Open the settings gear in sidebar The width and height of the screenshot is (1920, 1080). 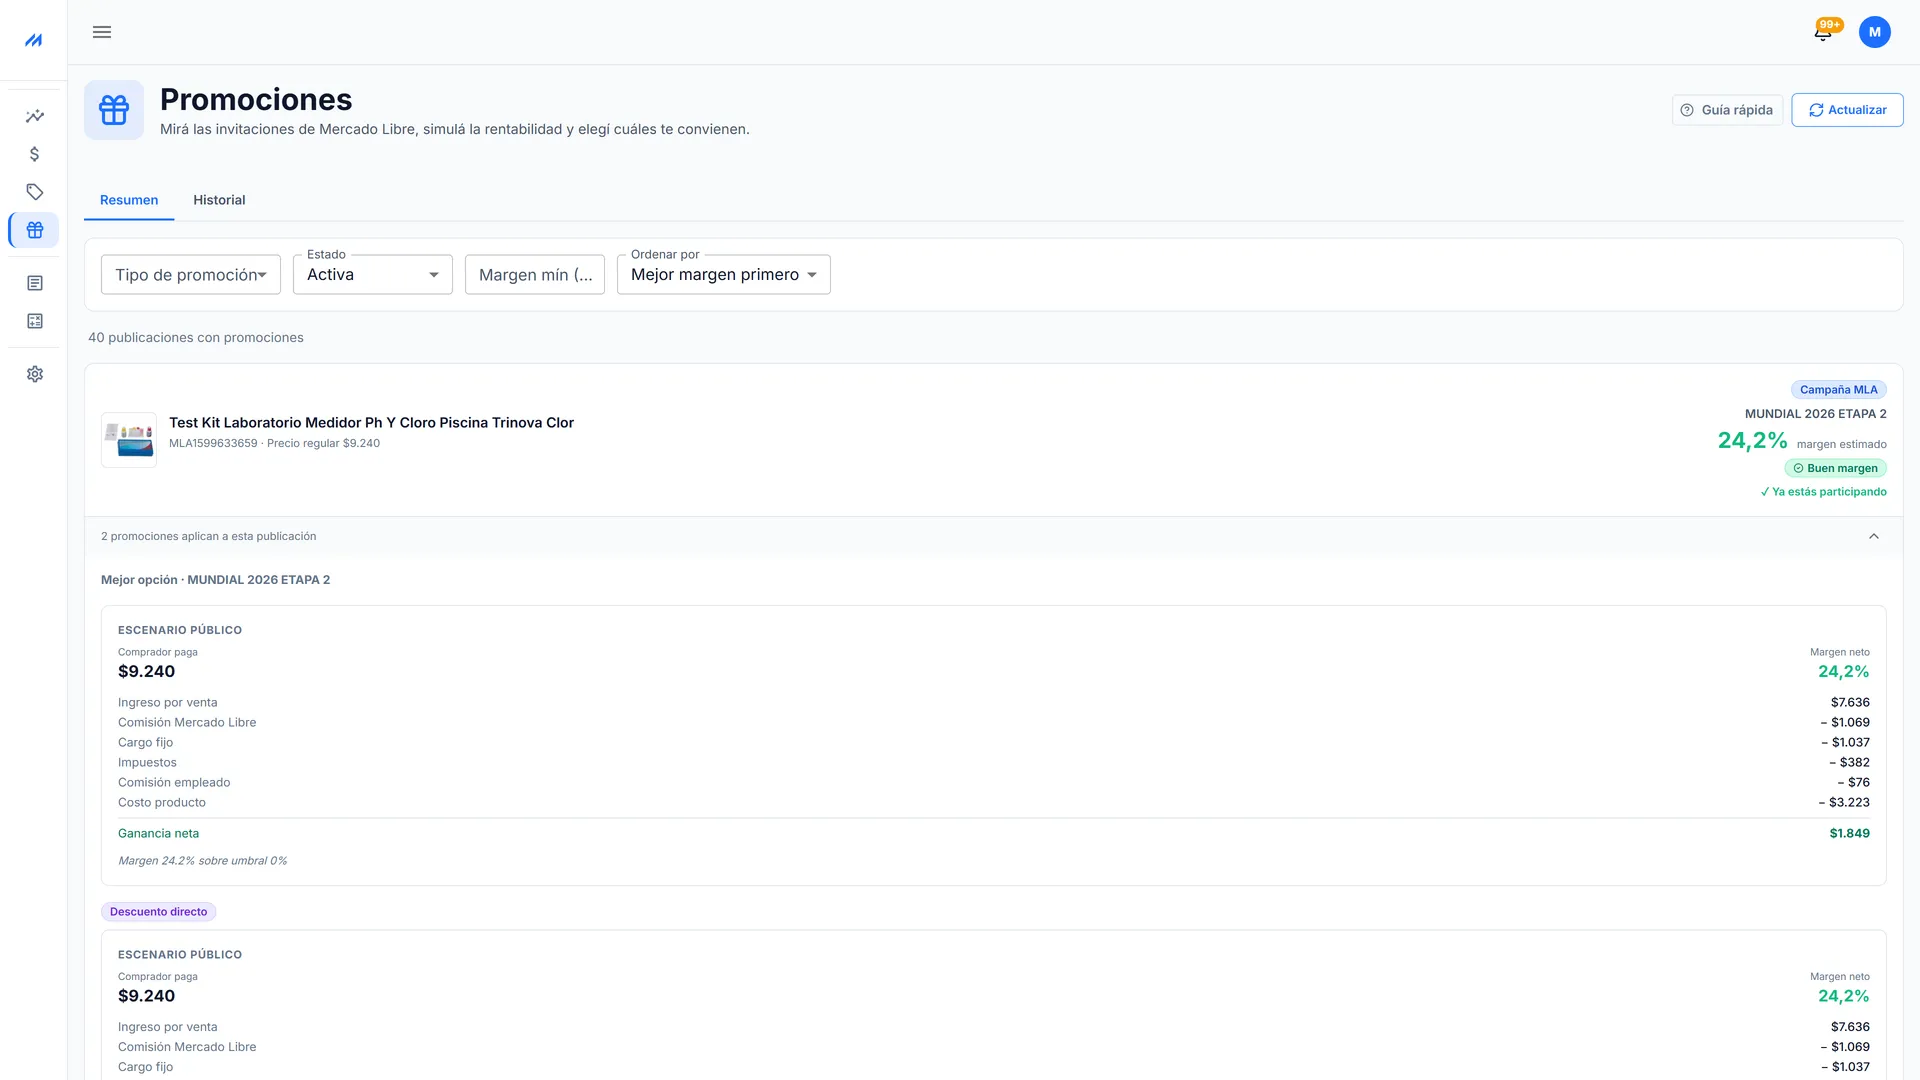[35, 374]
